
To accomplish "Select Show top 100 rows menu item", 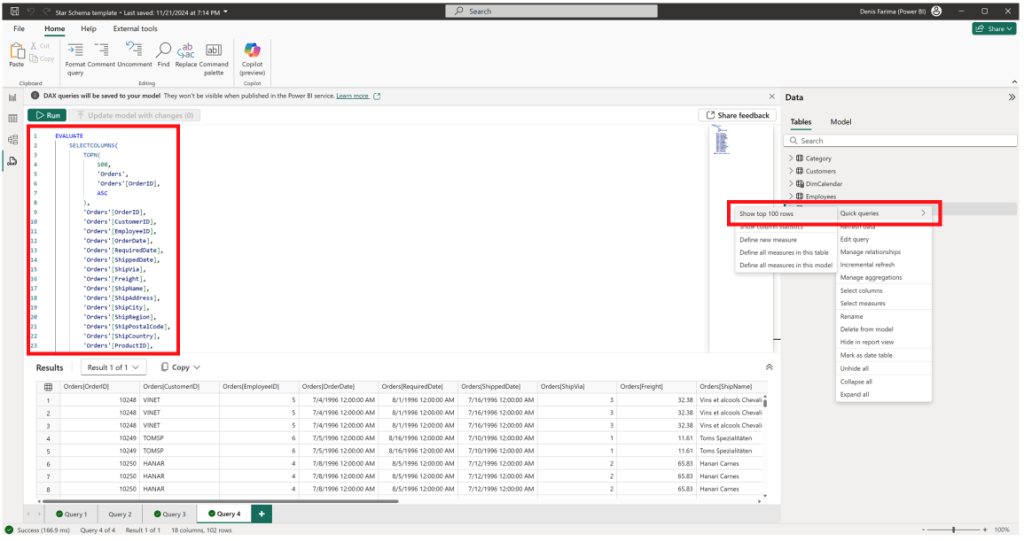I will pos(766,214).
